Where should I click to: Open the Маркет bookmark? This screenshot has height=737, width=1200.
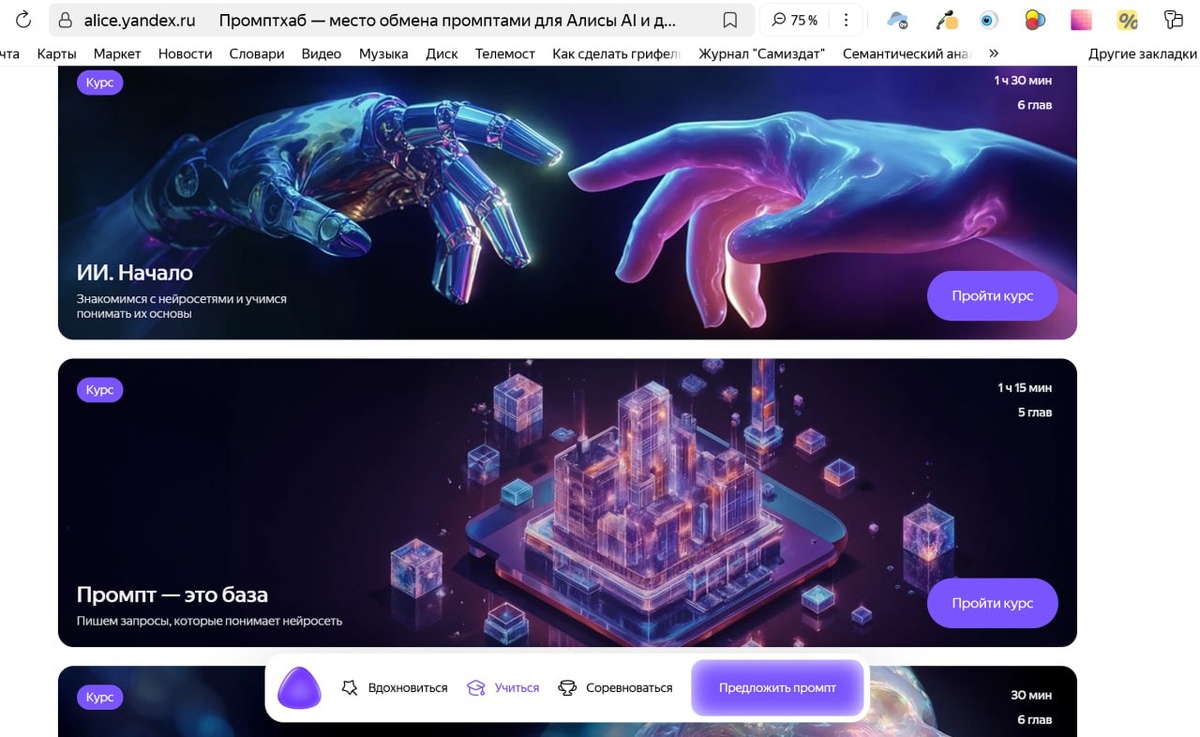click(x=117, y=54)
